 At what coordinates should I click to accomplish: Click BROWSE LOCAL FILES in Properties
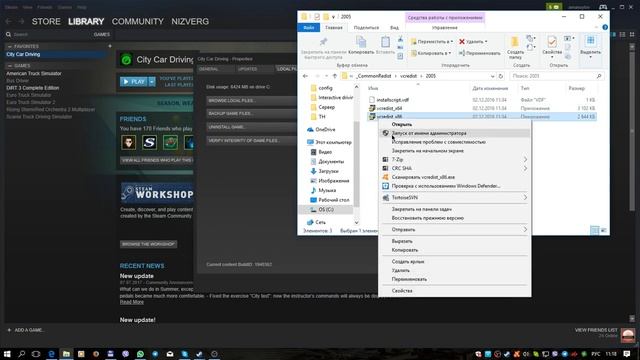[x=251, y=100]
